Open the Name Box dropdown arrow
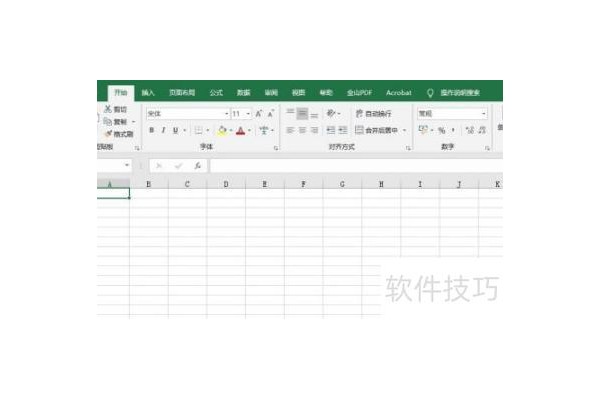Viewport: 600px width, 400px height. click(127, 165)
